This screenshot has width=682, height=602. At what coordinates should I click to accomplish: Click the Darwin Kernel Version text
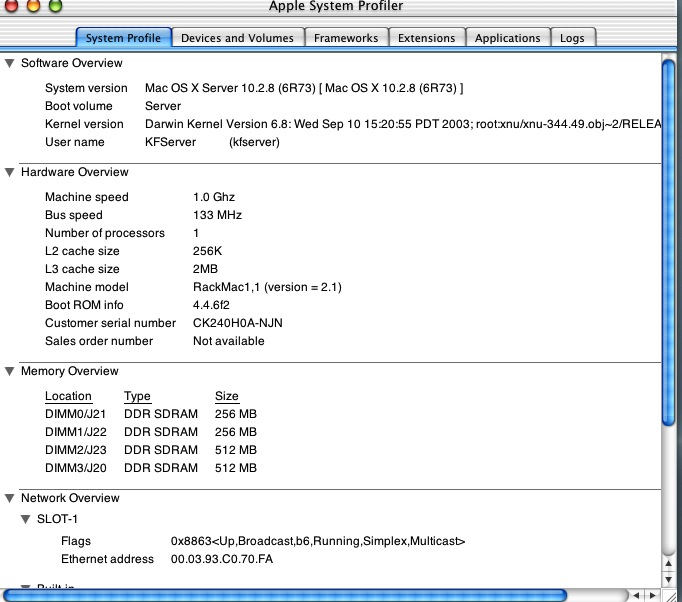(x=403, y=124)
